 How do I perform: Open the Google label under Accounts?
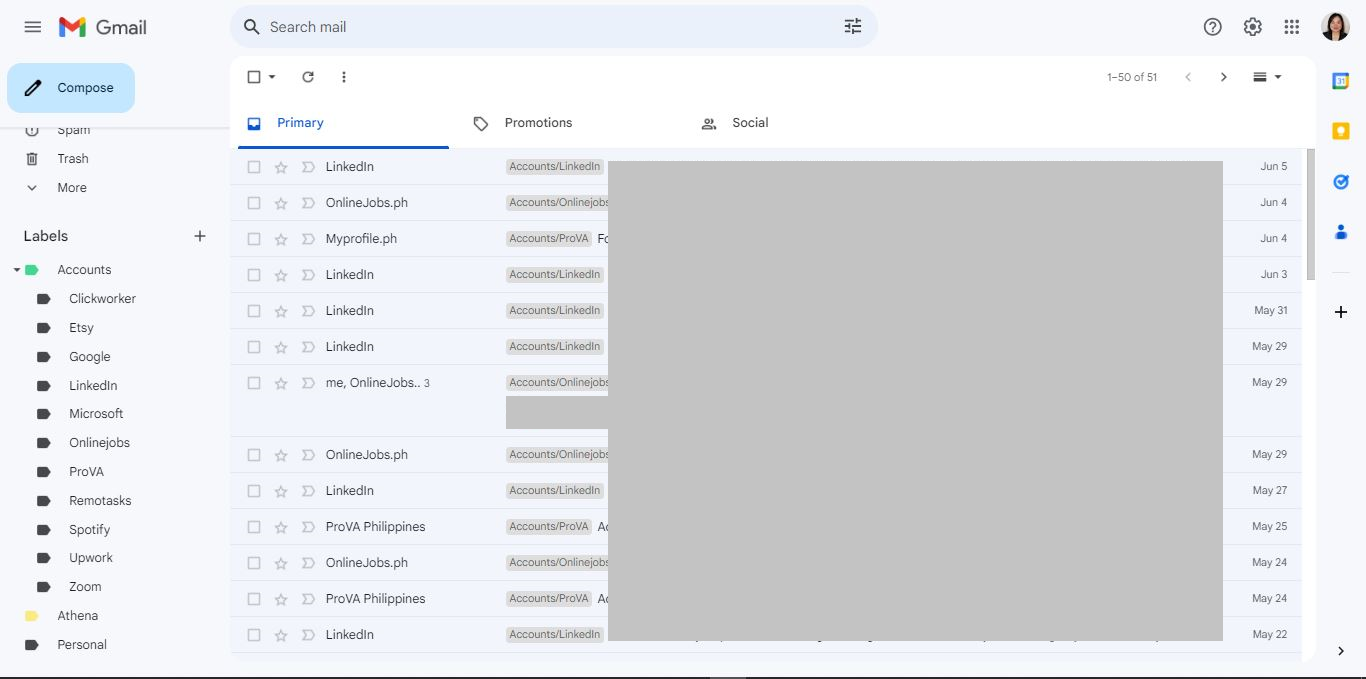89,357
